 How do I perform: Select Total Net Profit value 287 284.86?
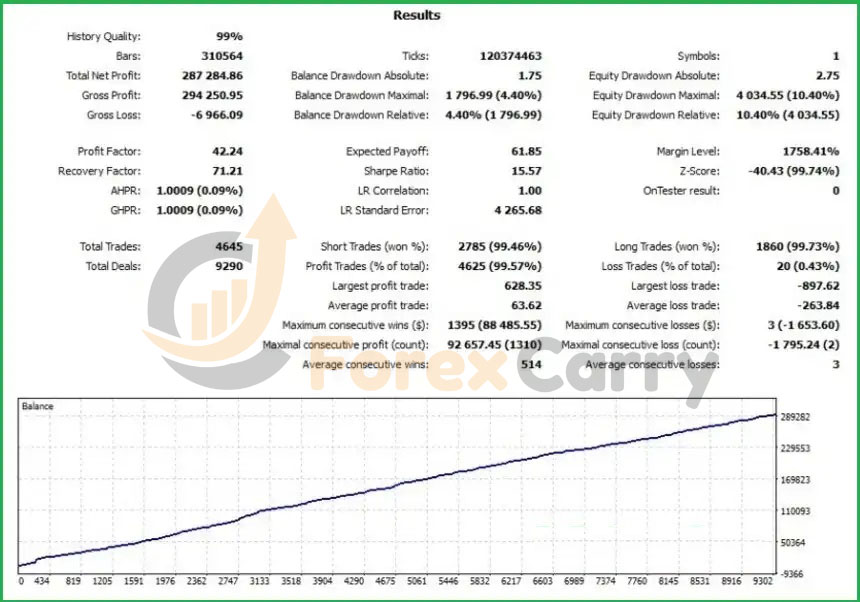click(x=212, y=76)
